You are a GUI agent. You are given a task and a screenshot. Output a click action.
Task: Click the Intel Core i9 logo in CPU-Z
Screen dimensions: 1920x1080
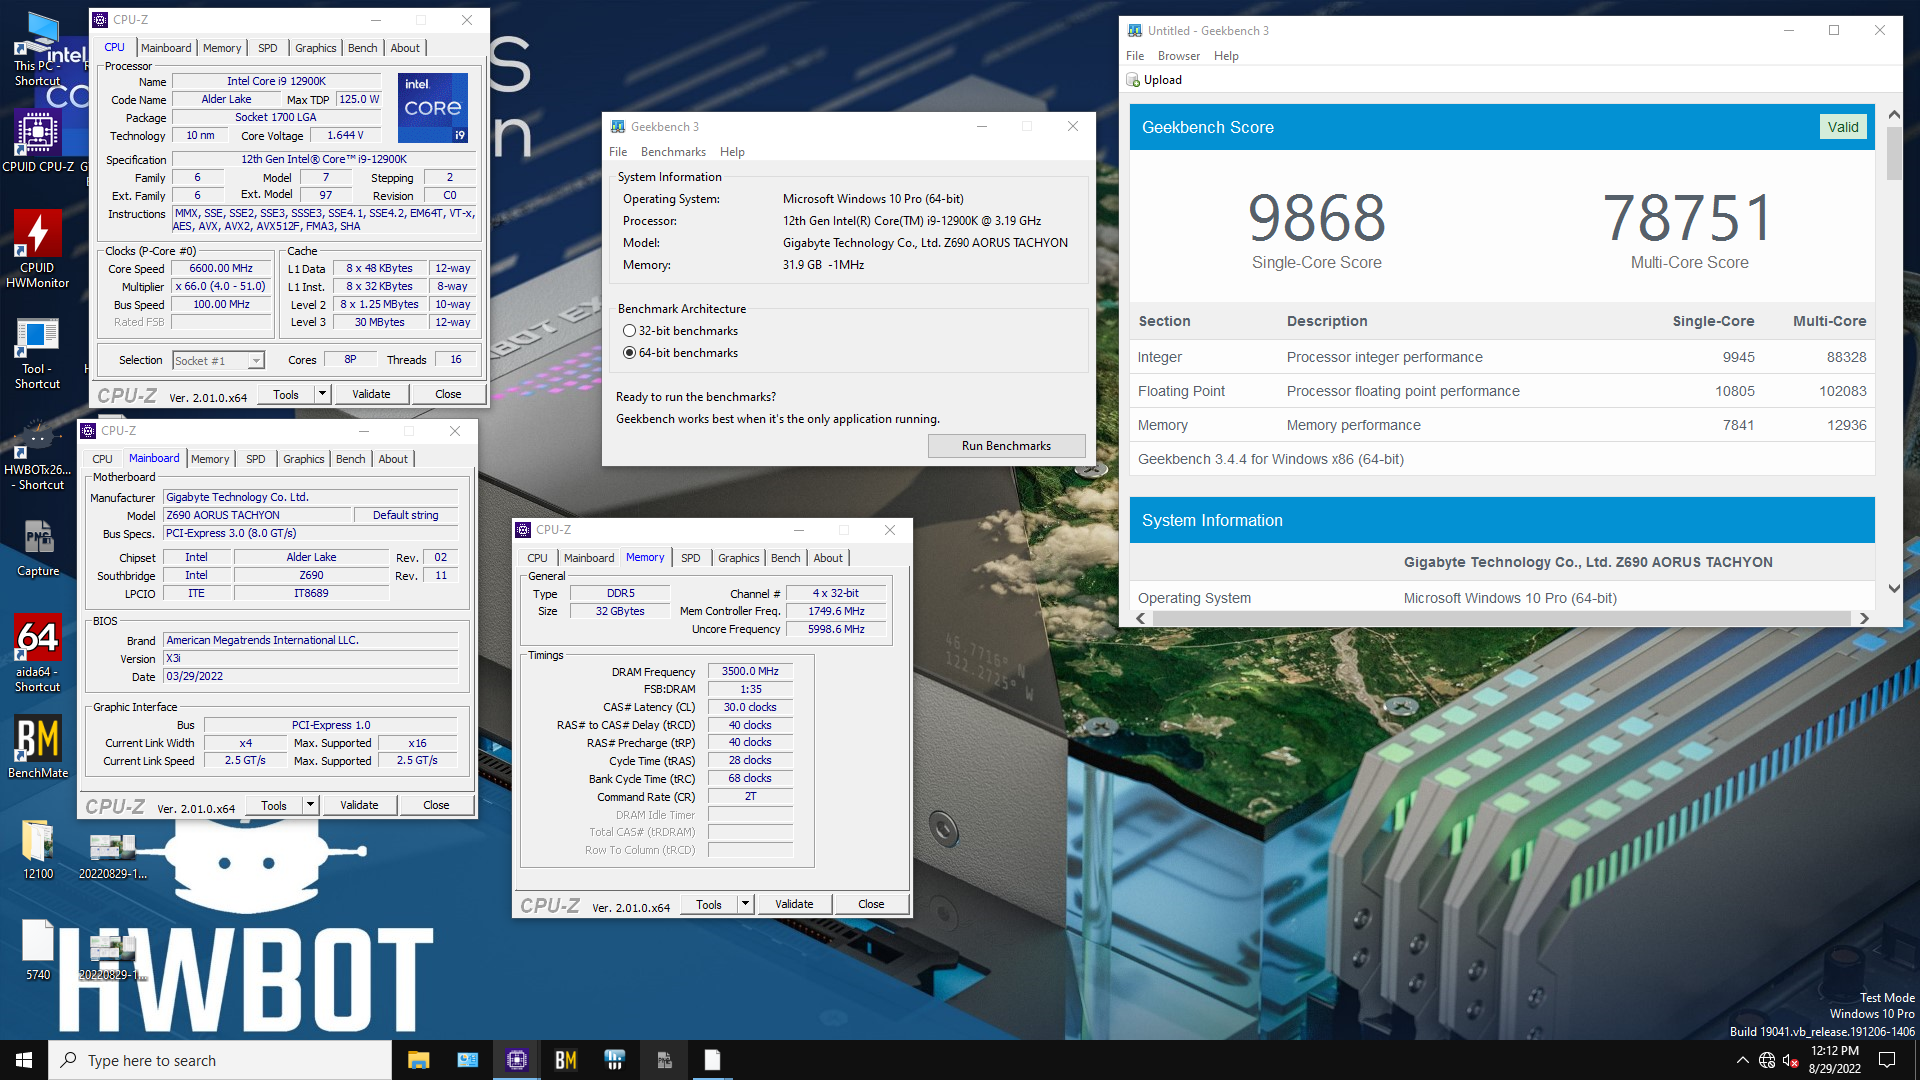pyautogui.click(x=432, y=107)
